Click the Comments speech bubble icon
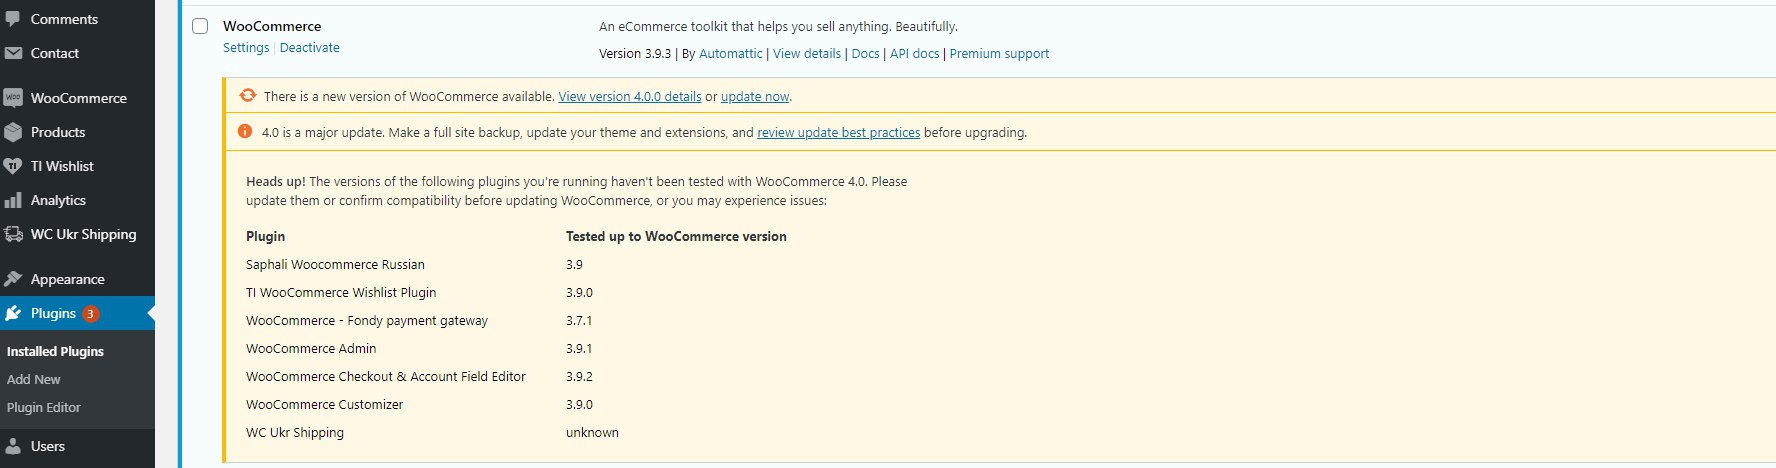1776x468 pixels. coord(13,19)
